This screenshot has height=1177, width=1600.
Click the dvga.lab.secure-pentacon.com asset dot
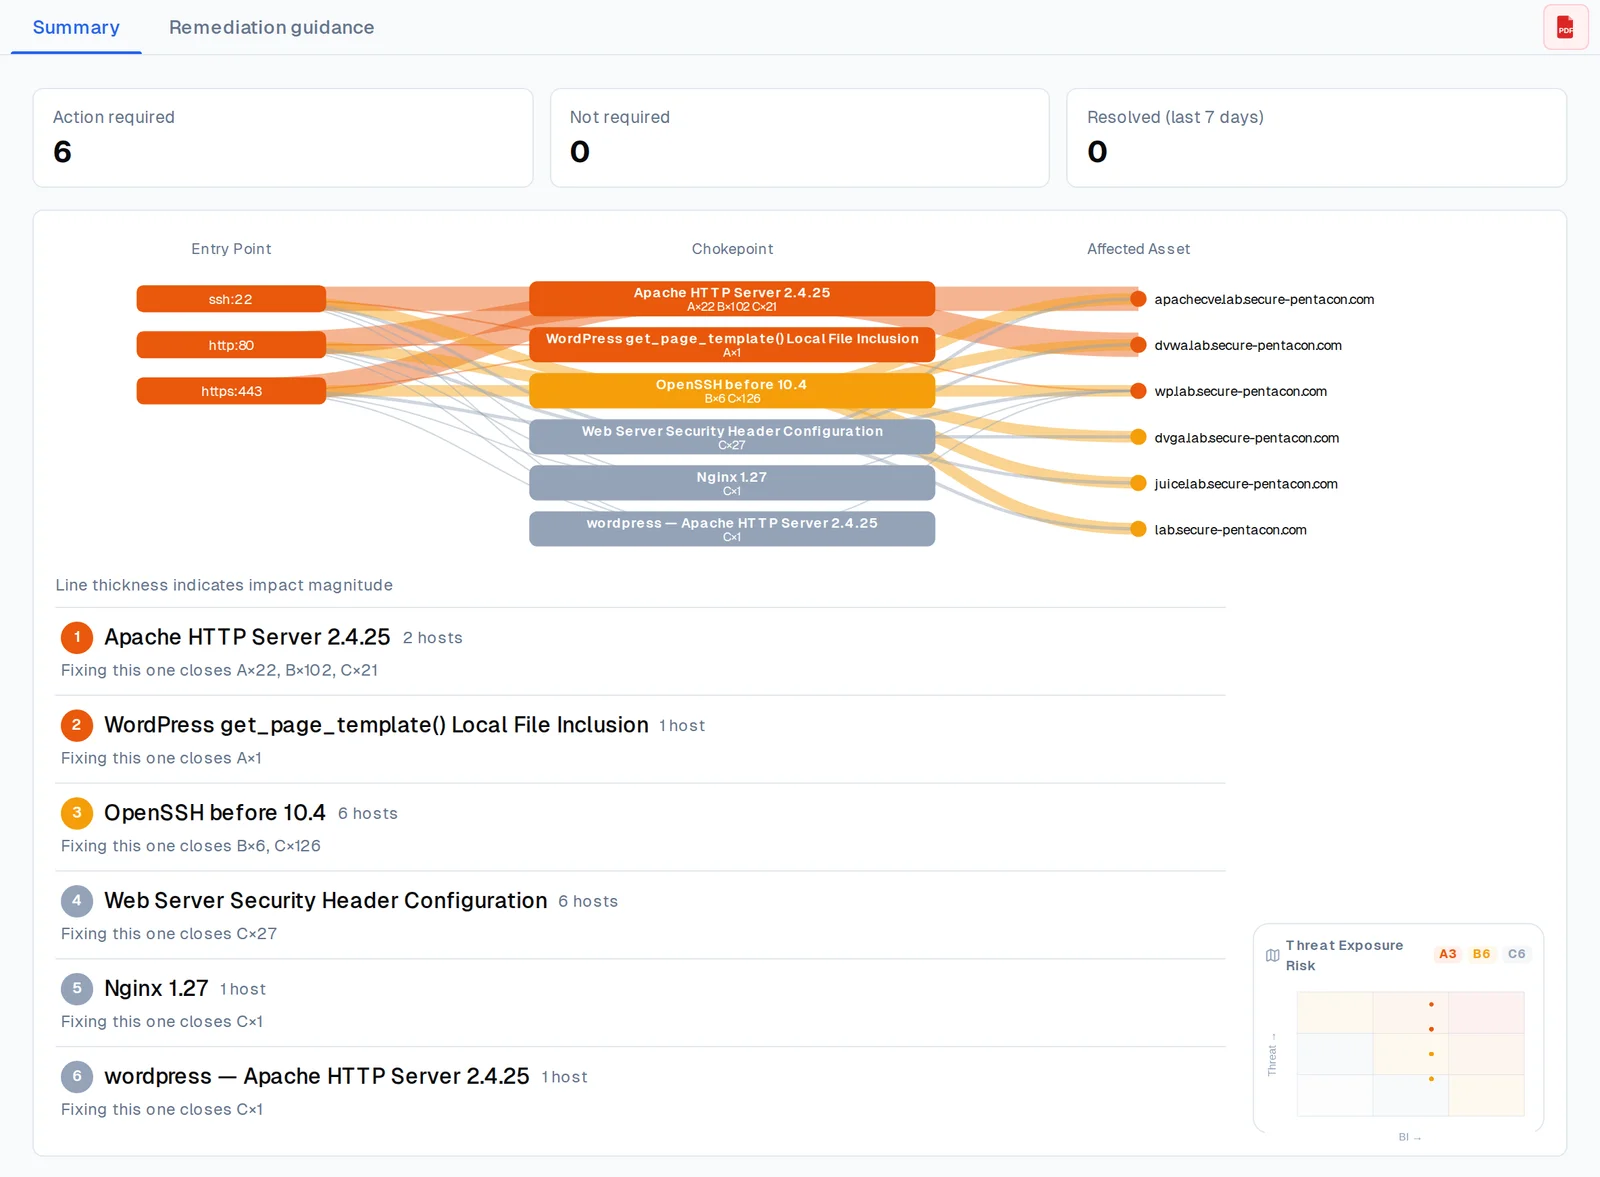1138,437
